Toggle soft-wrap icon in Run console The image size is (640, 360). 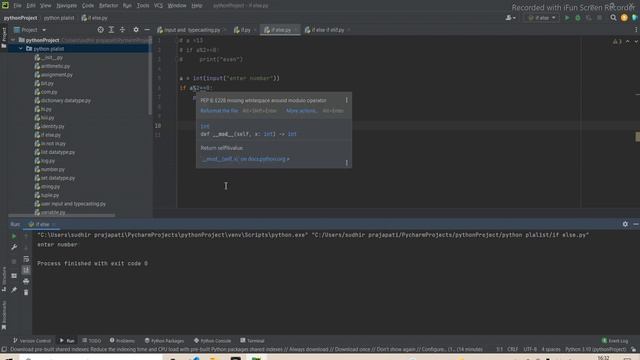point(26,259)
